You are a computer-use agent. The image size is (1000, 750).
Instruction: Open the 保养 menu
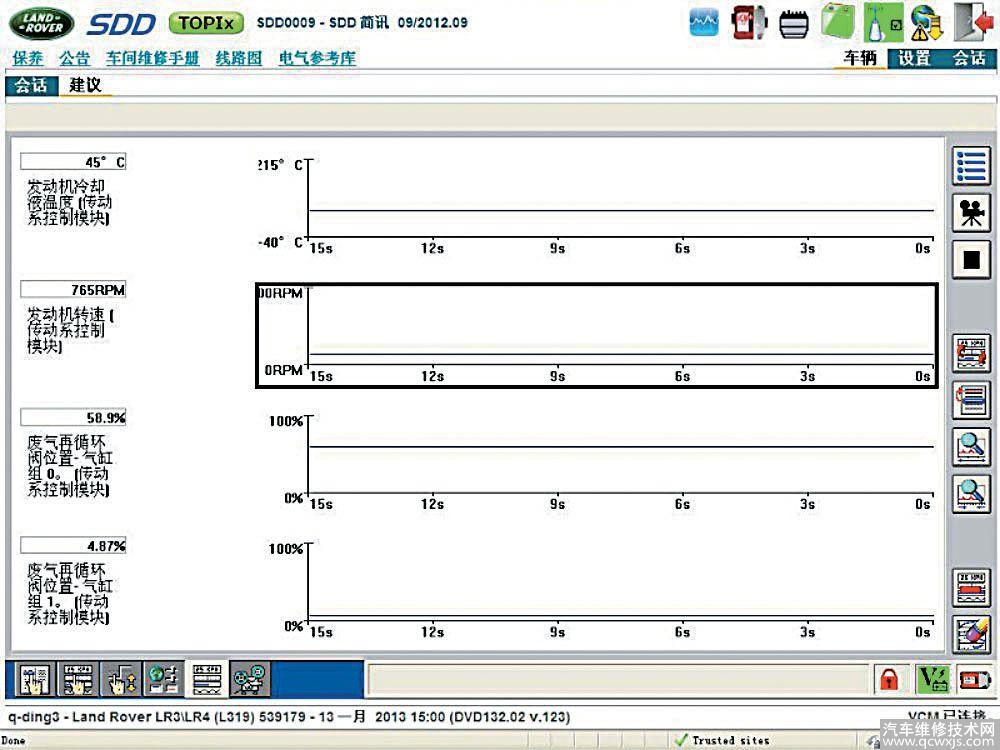pos(27,58)
